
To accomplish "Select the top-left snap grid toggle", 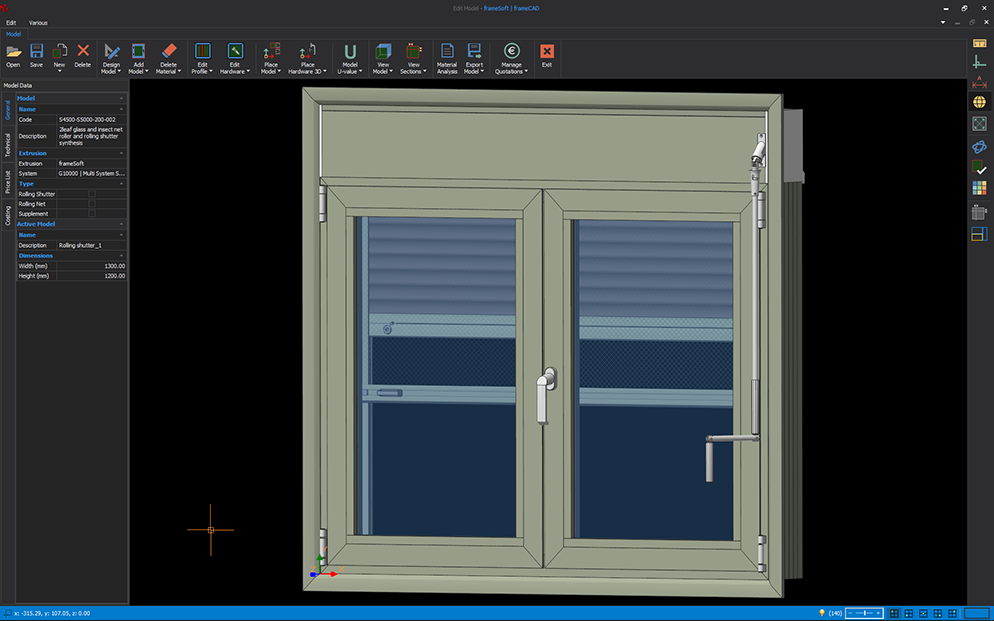I will [894, 613].
